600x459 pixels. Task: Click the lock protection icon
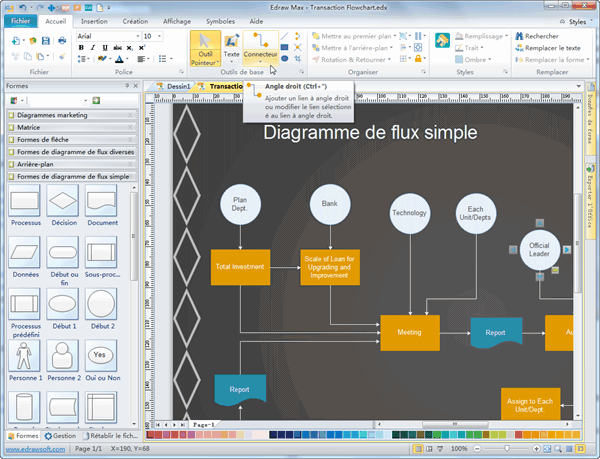click(x=418, y=59)
